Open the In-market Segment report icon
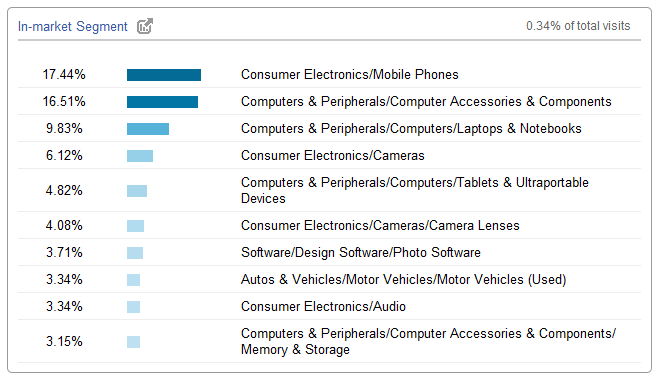This screenshot has height=379, width=657. click(x=145, y=26)
